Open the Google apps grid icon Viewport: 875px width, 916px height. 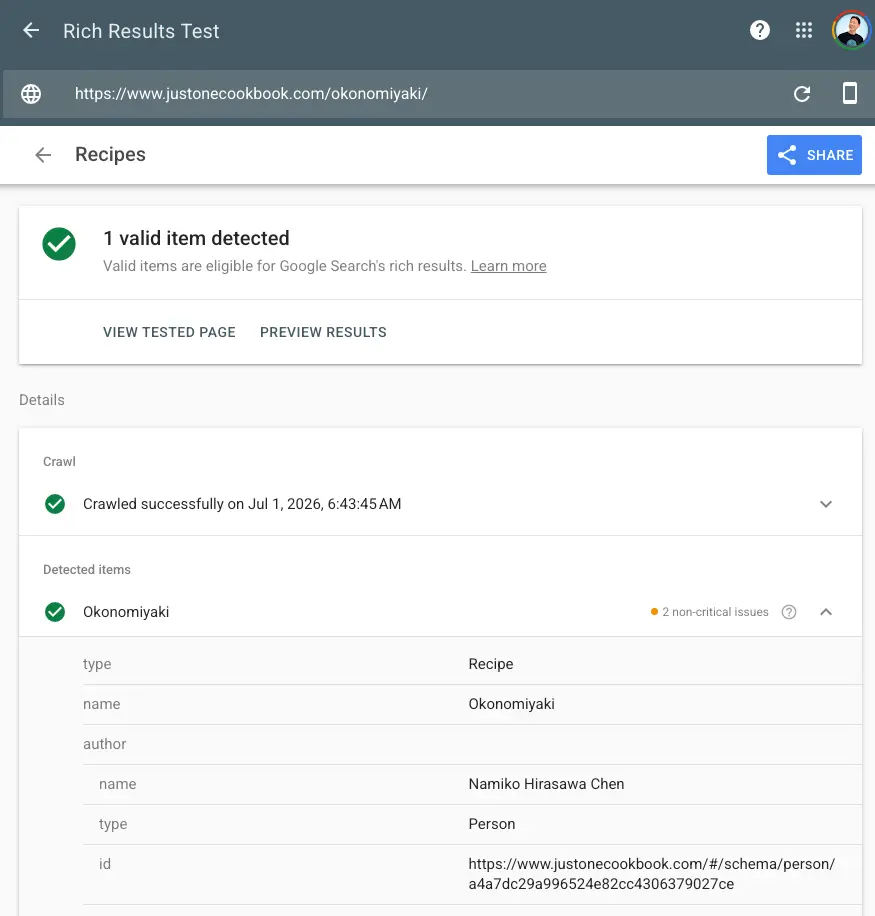click(x=804, y=30)
